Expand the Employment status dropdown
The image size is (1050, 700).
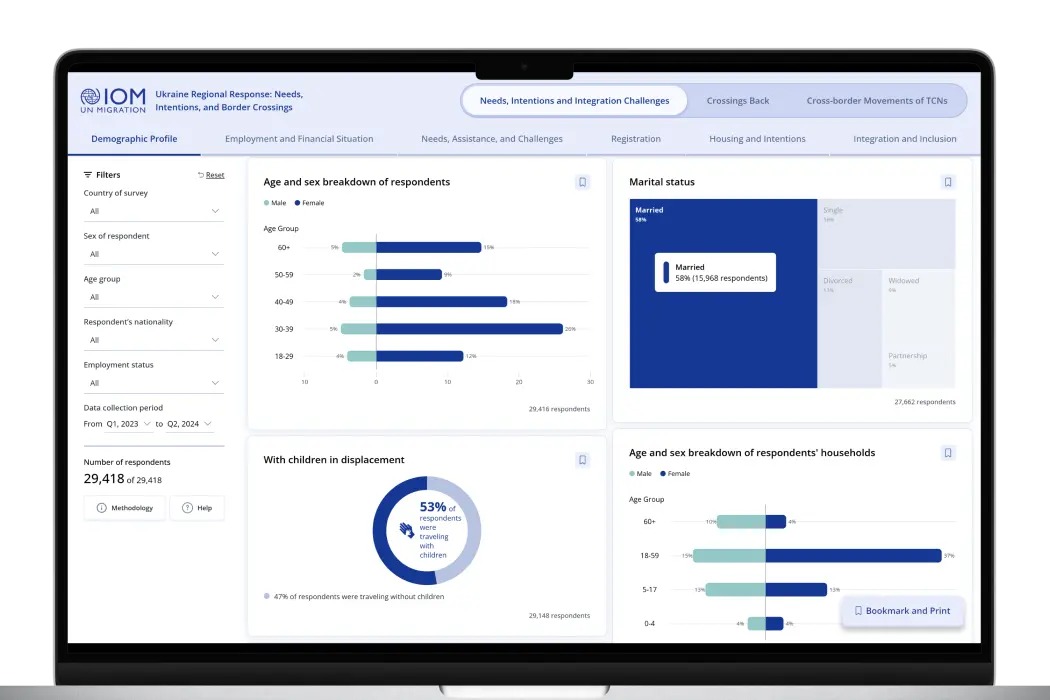(153, 383)
